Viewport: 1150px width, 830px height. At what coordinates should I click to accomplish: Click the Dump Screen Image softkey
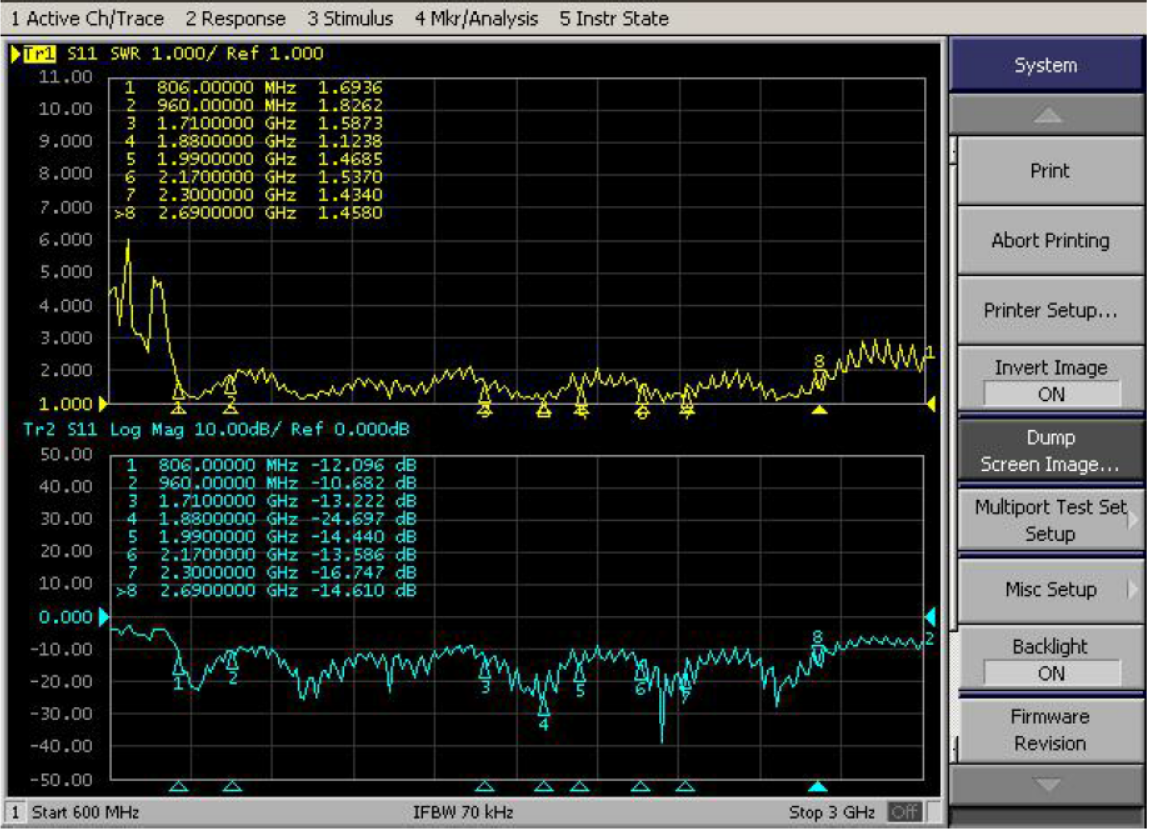1049,451
